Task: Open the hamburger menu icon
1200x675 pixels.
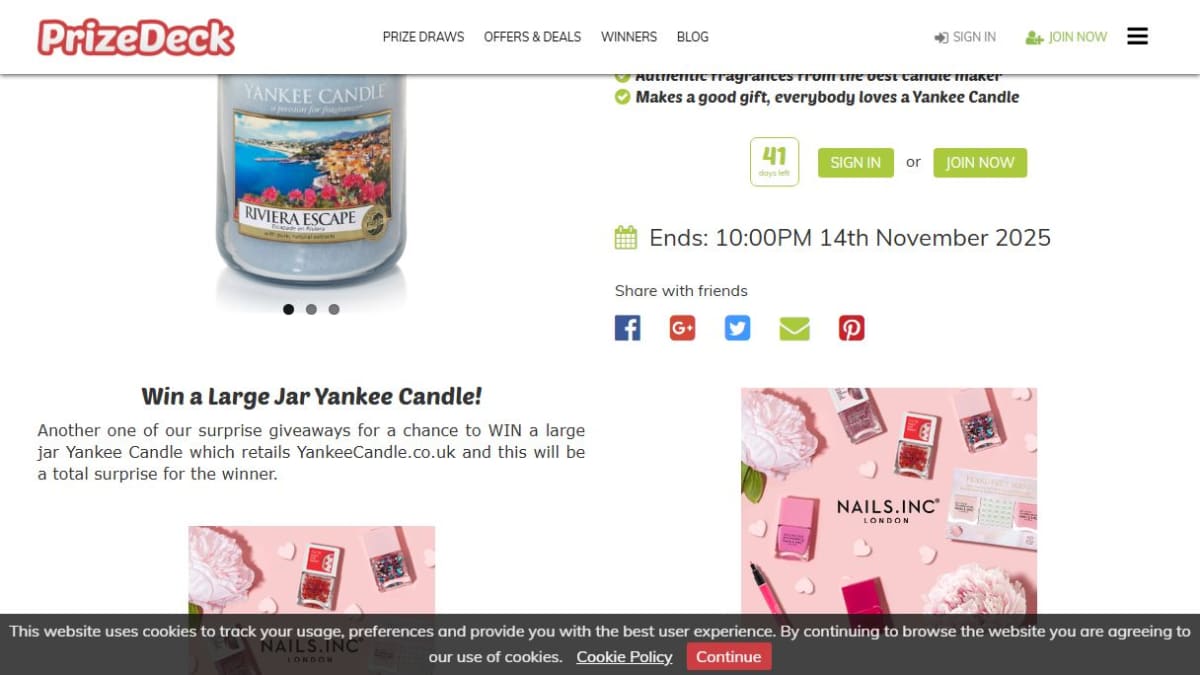Action: [x=1137, y=36]
